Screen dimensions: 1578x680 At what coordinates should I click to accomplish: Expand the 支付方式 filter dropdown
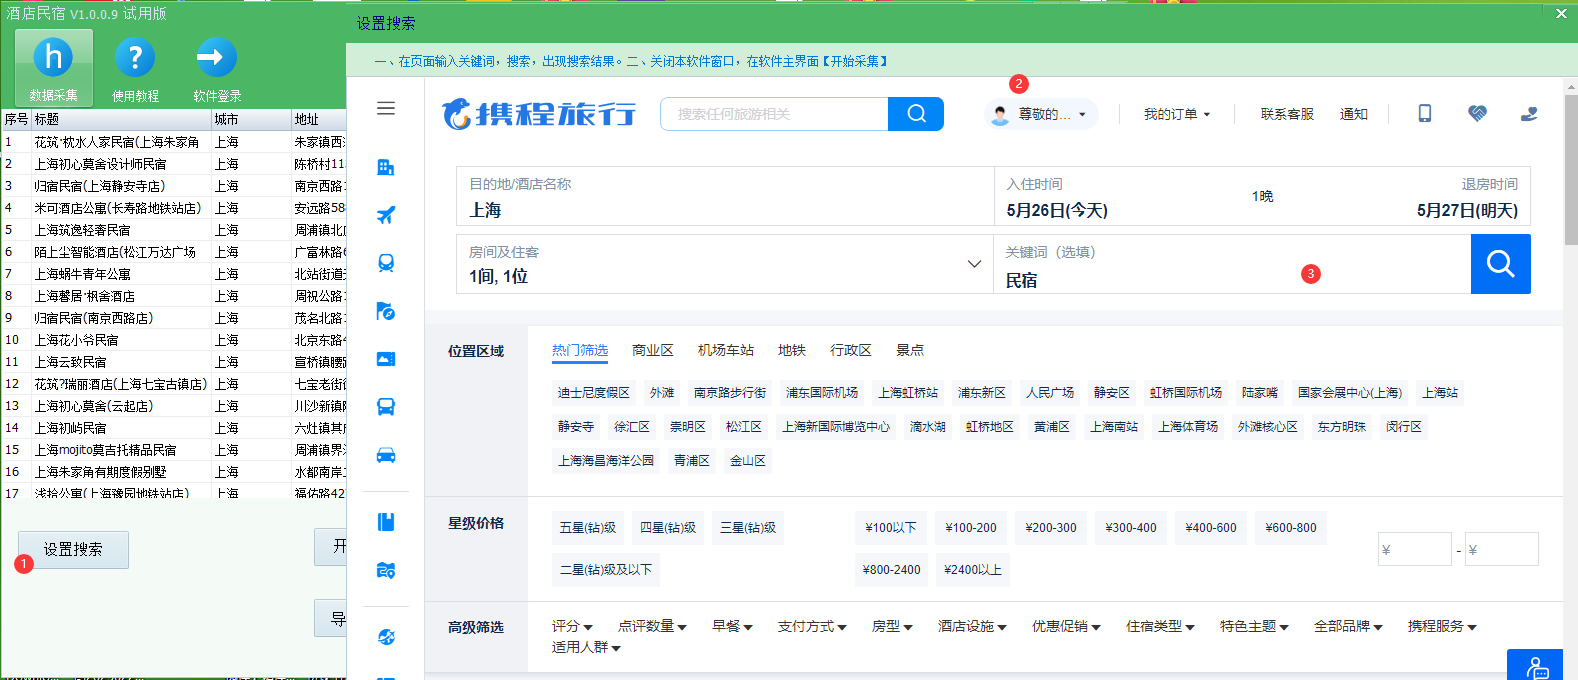point(812,626)
